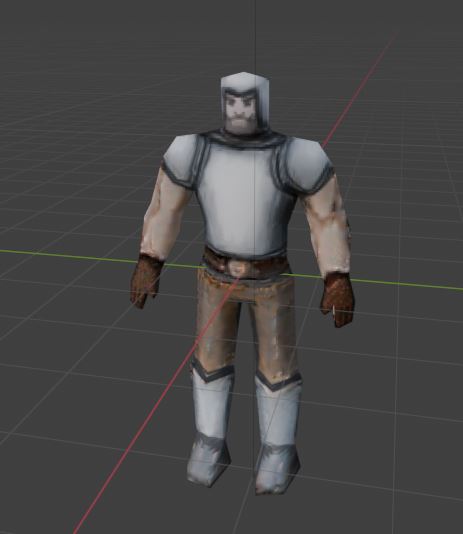Screen dimensions: 463x534
Task: Click the round belt buckle
Action: point(236,268)
